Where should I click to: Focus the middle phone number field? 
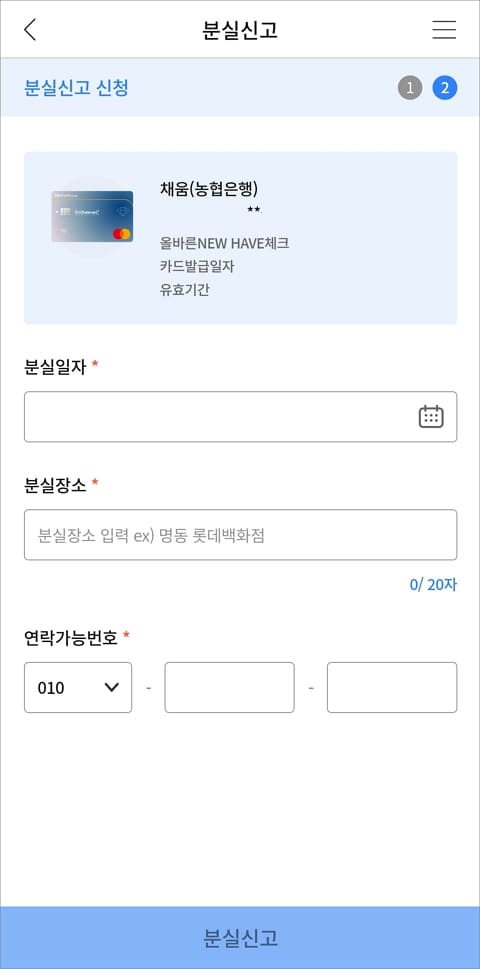pyautogui.click(x=229, y=687)
